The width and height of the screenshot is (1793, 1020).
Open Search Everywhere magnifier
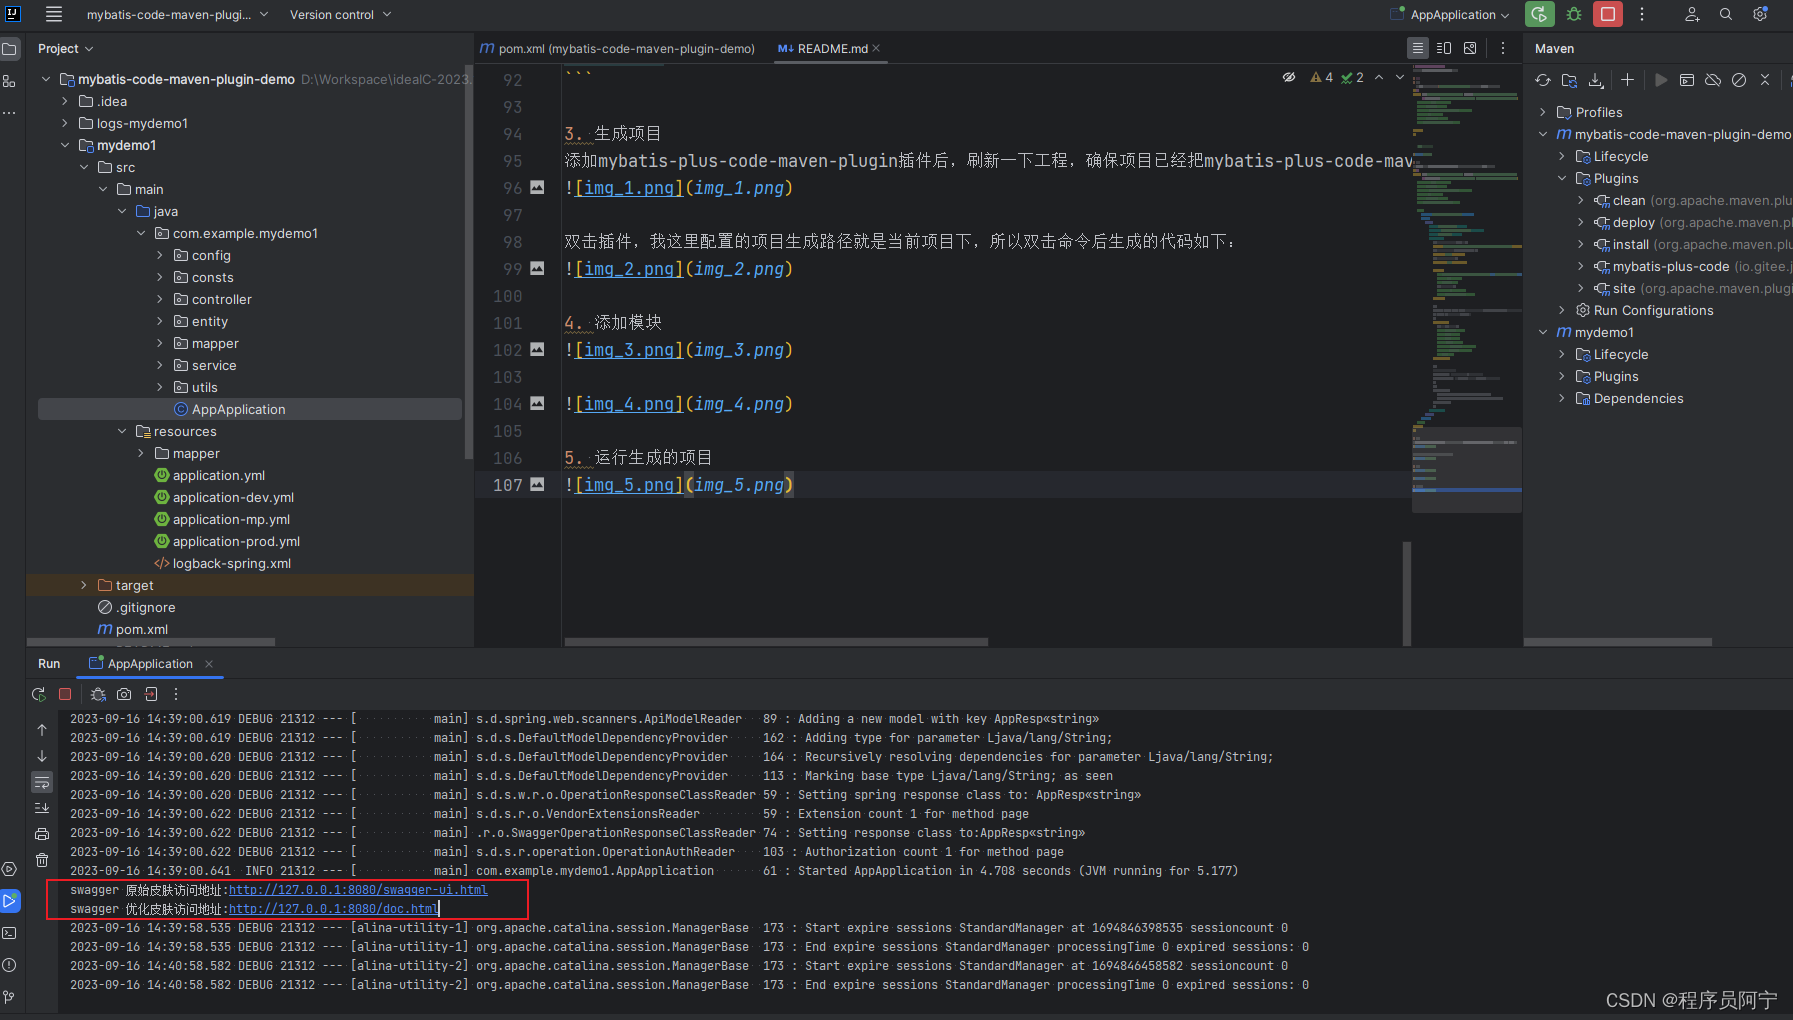[1726, 14]
